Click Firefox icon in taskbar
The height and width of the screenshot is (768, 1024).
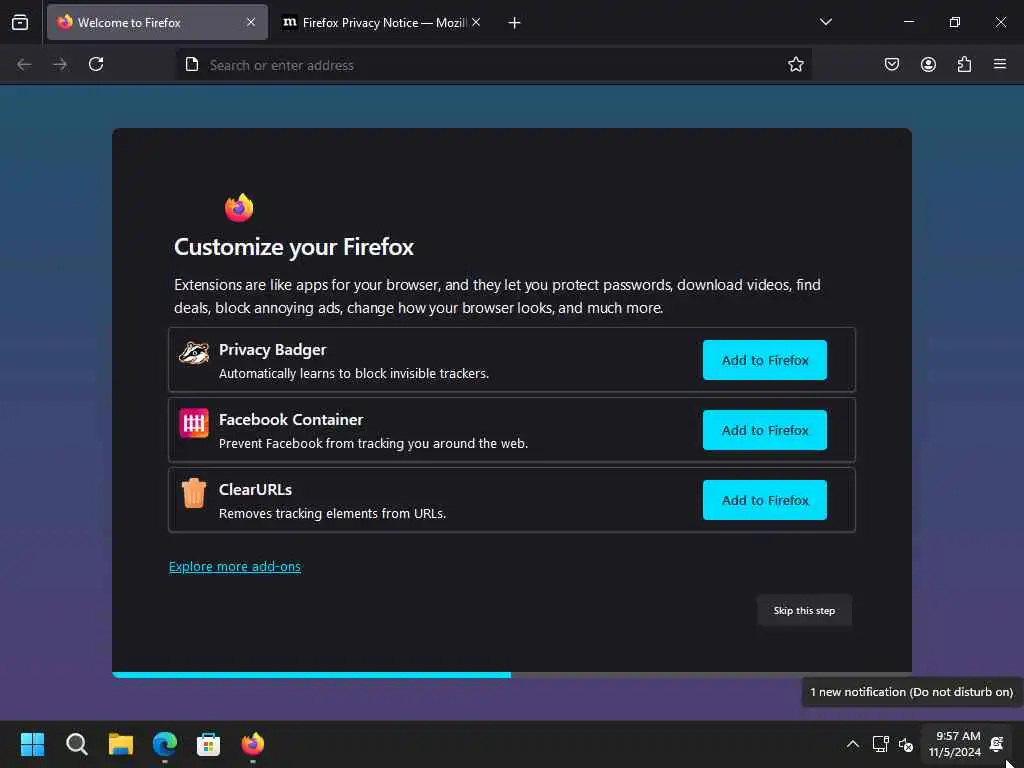[253, 744]
